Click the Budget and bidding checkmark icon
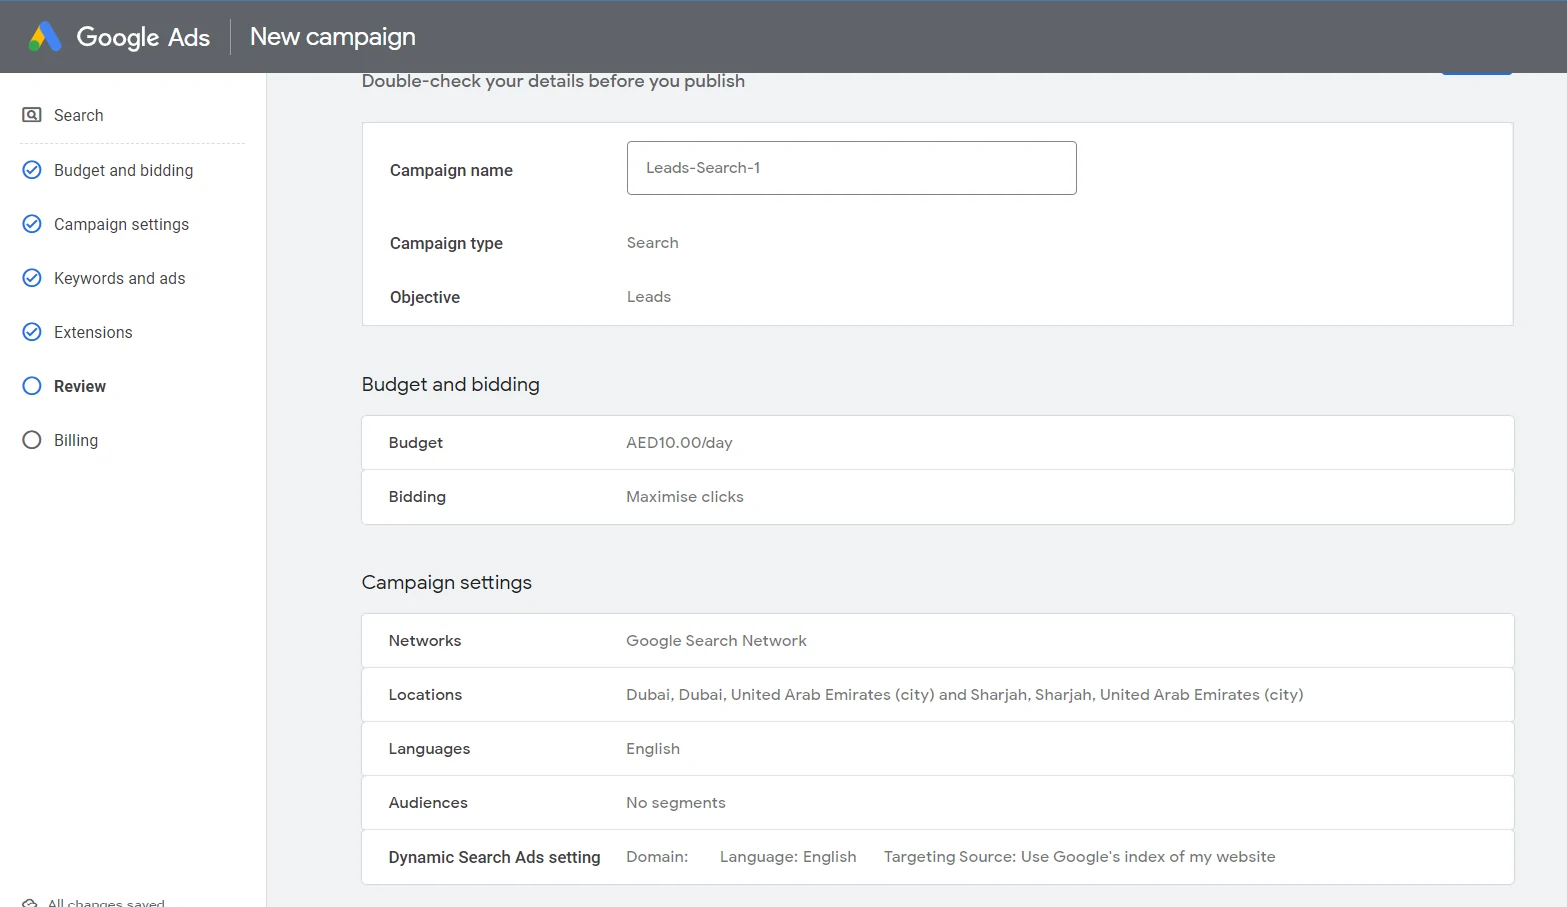 click(32, 170)
